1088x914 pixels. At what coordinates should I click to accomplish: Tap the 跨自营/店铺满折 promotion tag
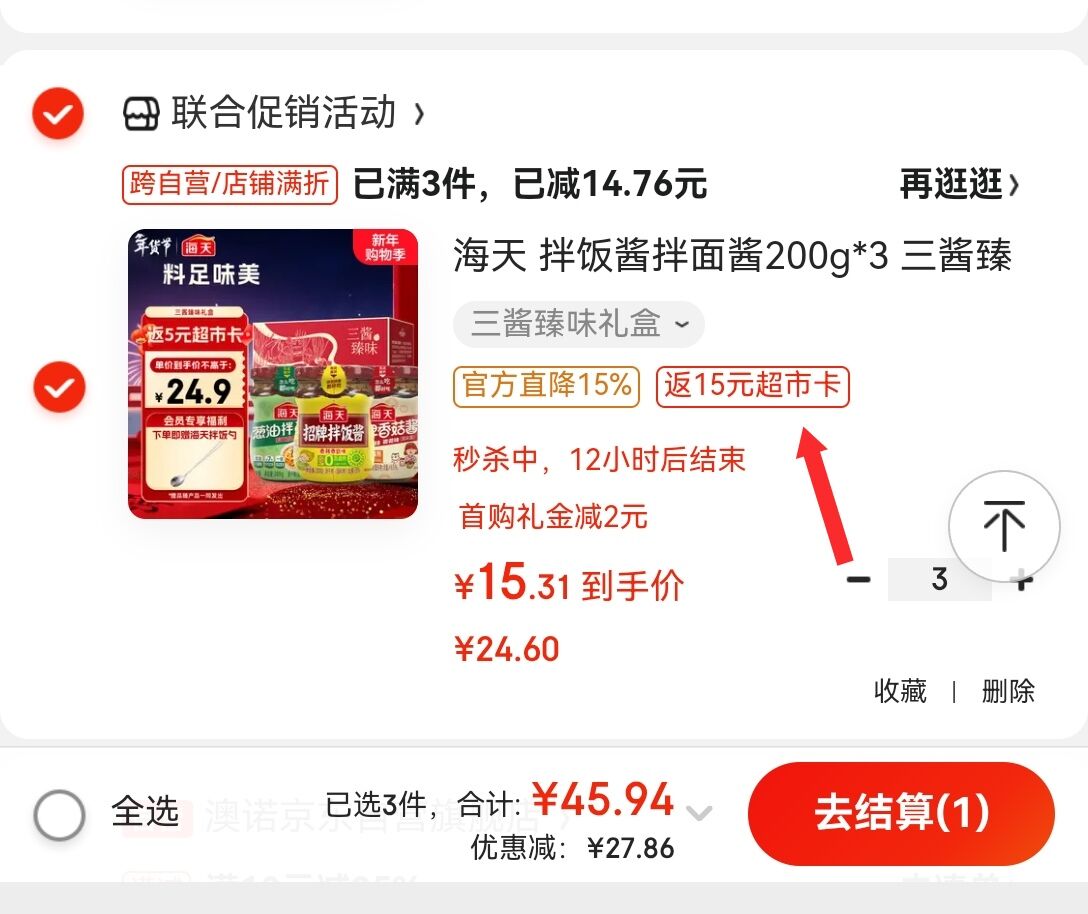(230, 185)
